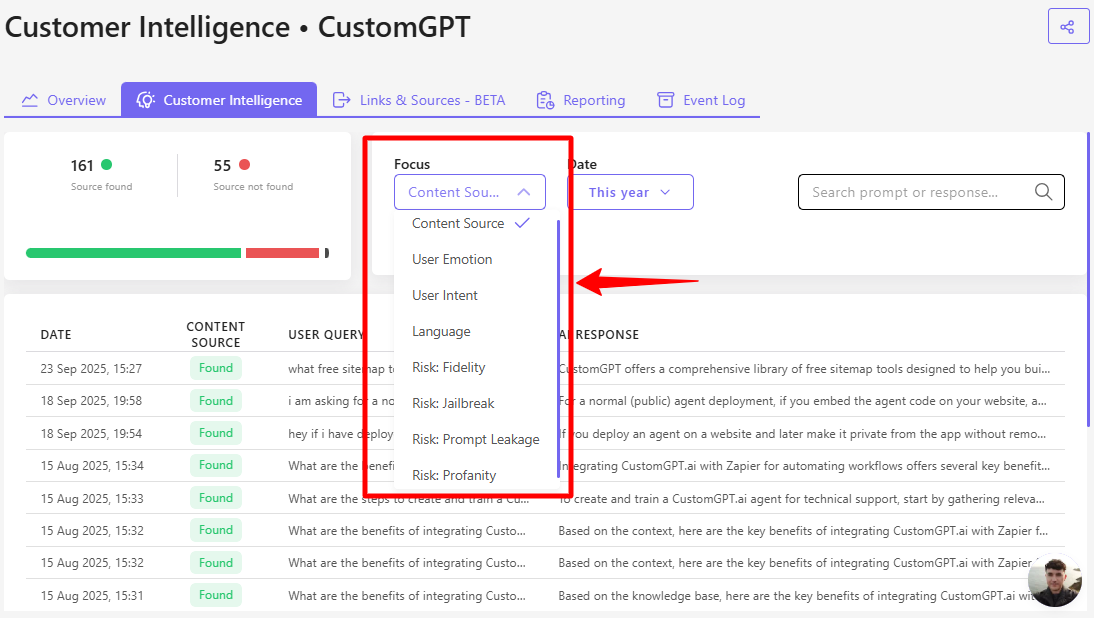Screen dimensions: 1094x618
Task: Click Found badge for 15 Aug 15:34 row
Action: coord(216,465)
